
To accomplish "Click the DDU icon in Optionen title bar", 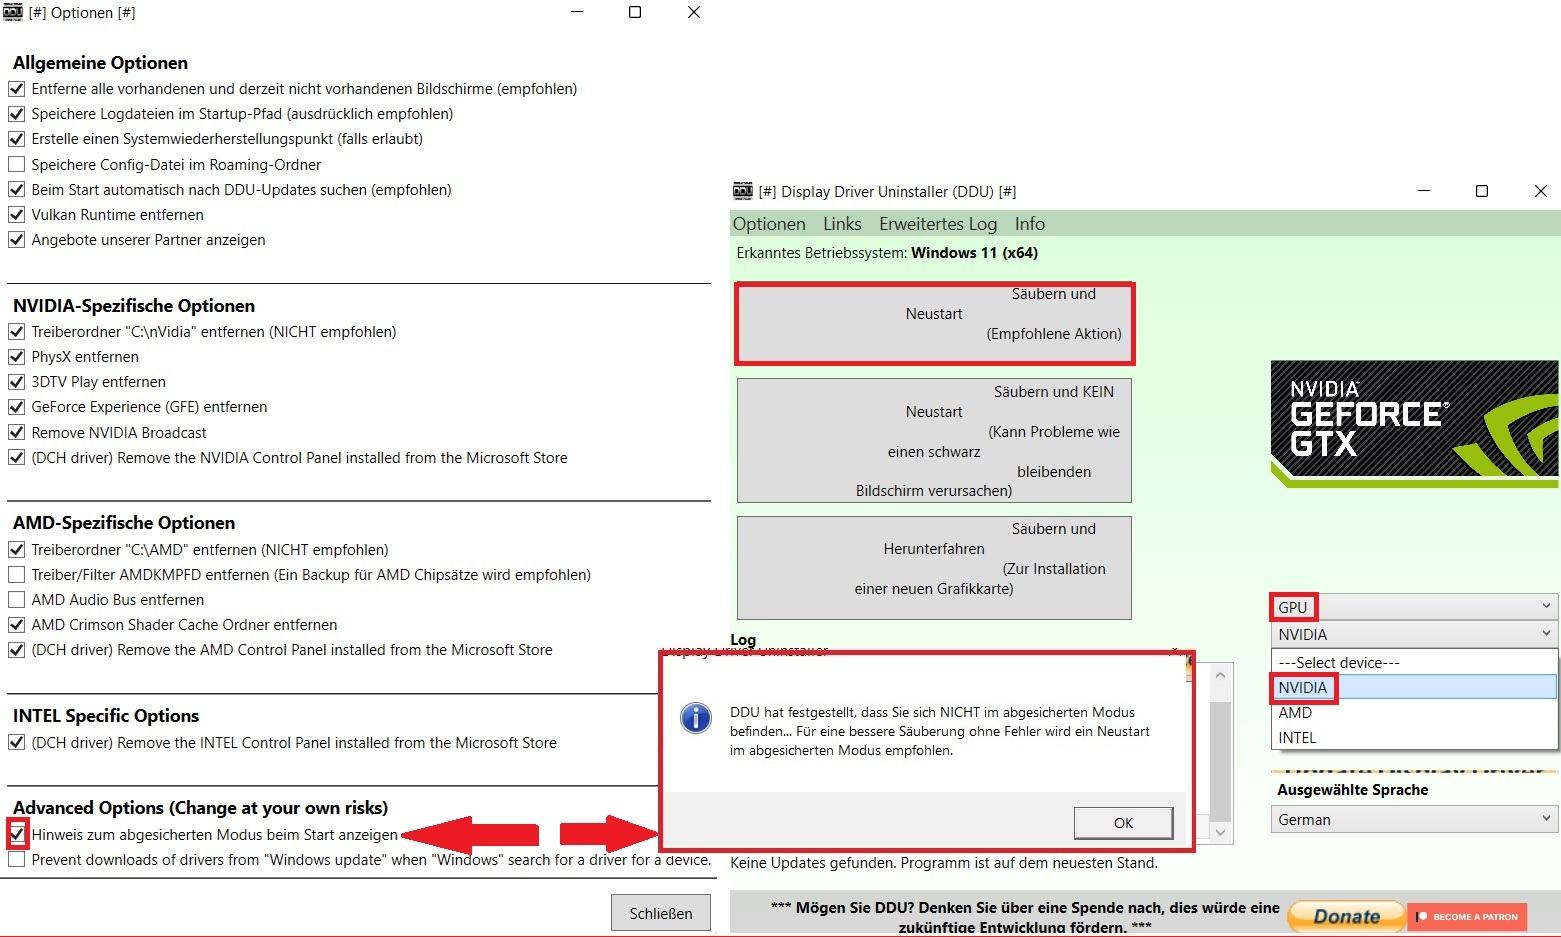I will 13,12.
